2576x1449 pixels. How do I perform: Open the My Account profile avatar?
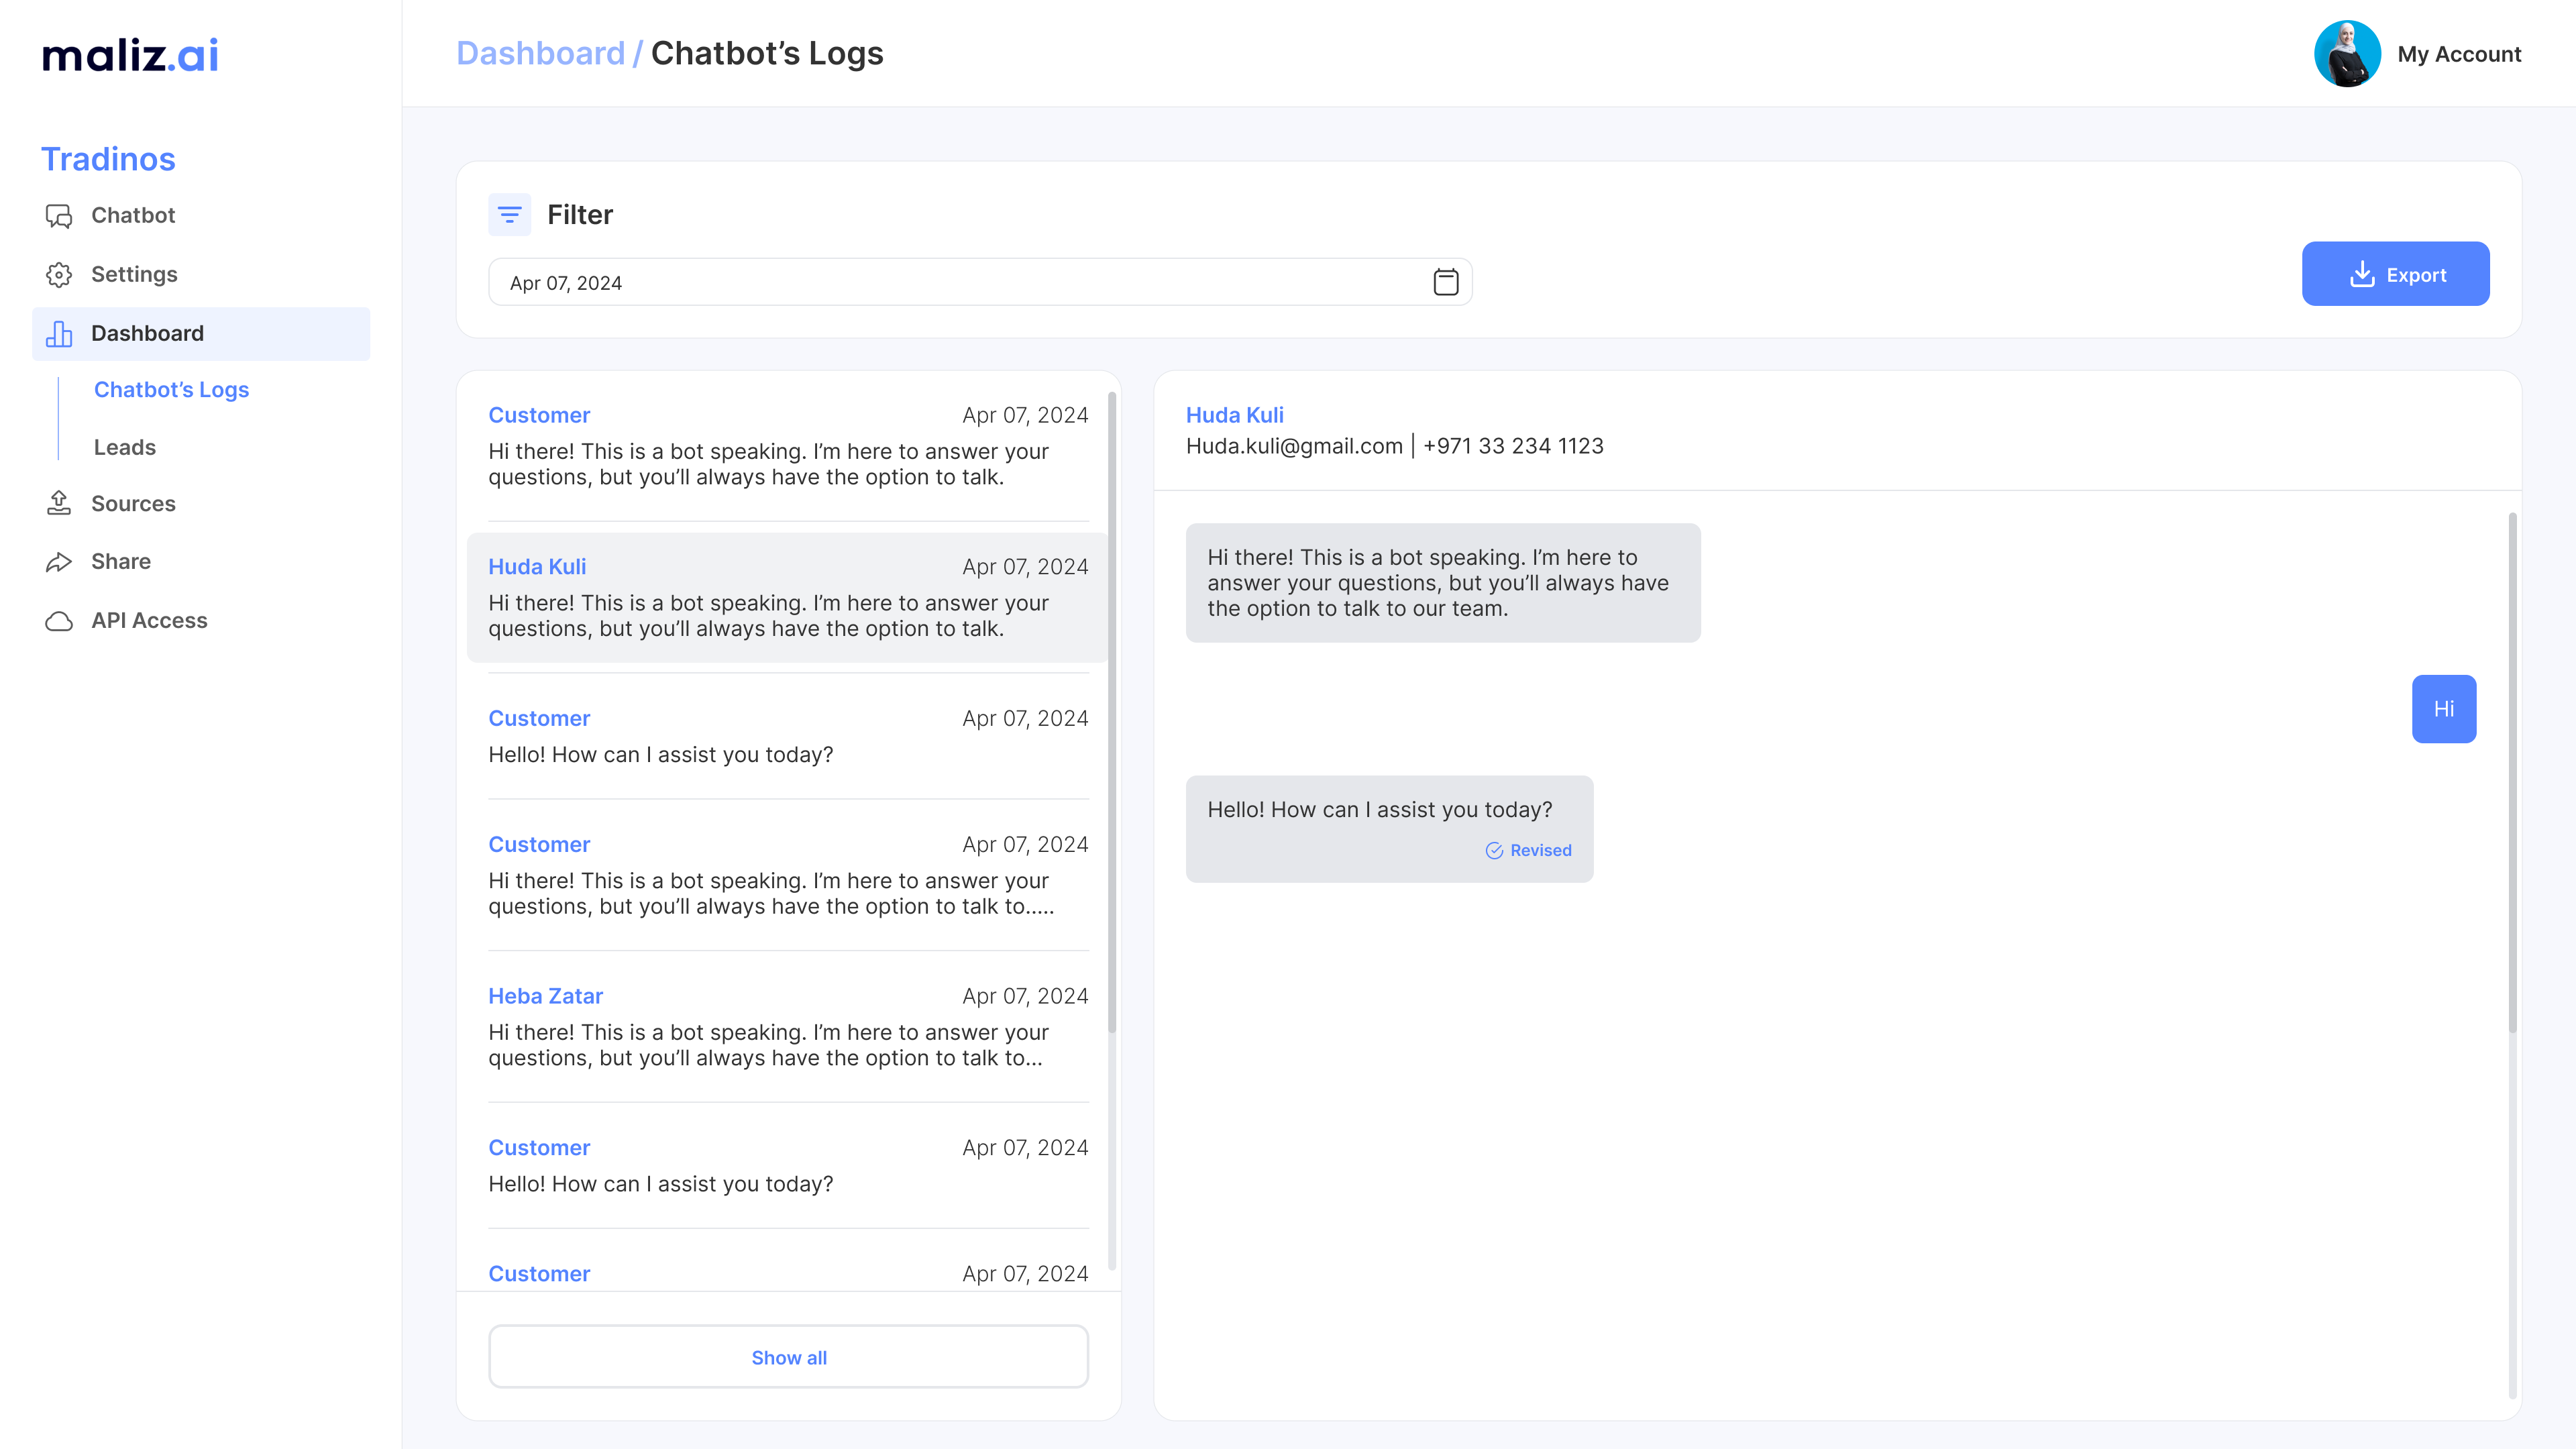coord(2346,54)
